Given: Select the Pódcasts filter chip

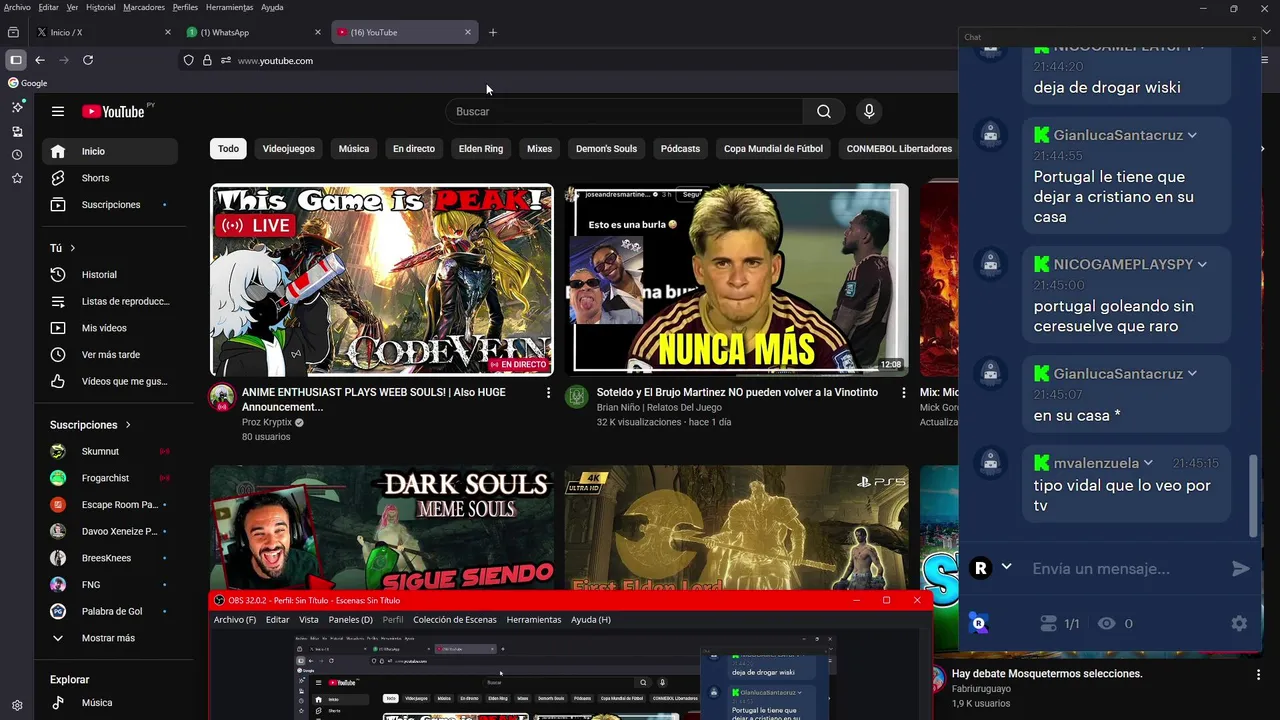Looking at the screenshot, I should tap(680, 149).
